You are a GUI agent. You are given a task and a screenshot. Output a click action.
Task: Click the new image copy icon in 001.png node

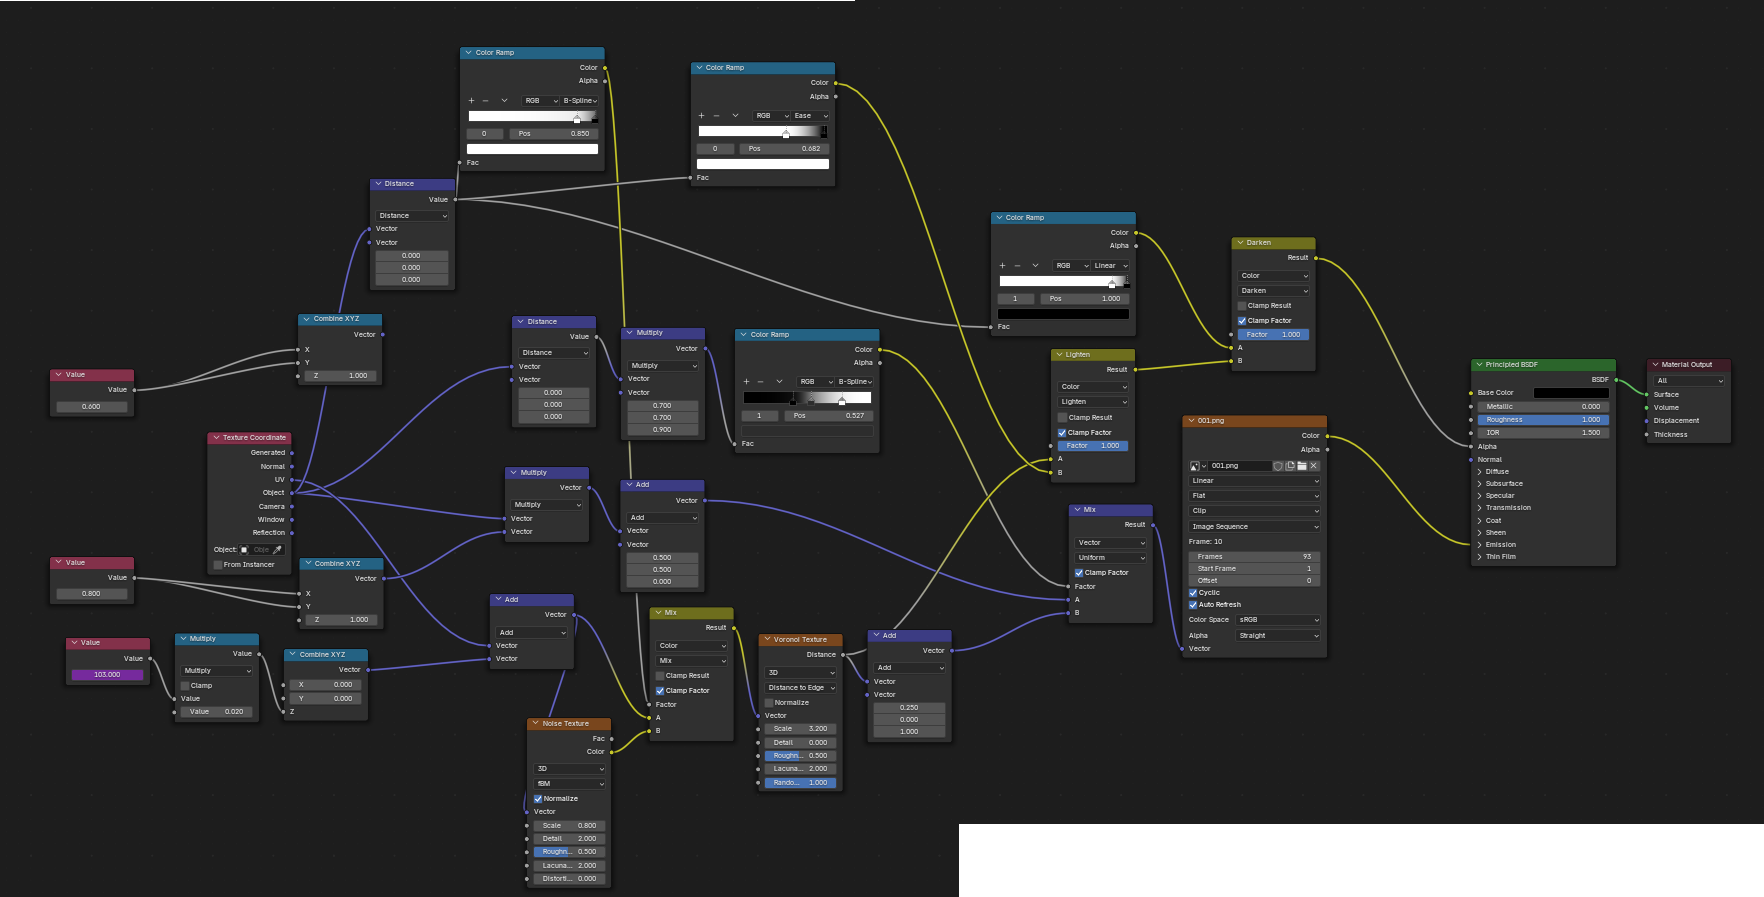(x=1290, y=466)
